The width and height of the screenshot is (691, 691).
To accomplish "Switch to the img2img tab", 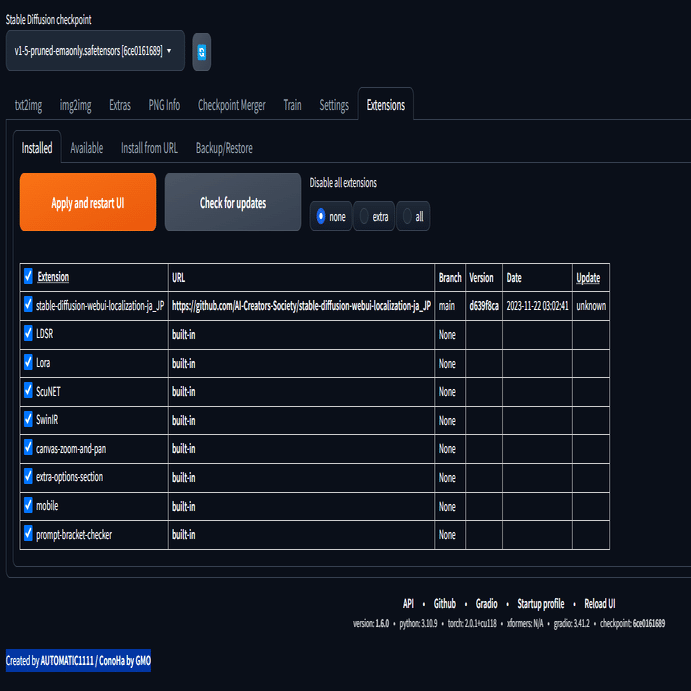I will coord(75,105).
